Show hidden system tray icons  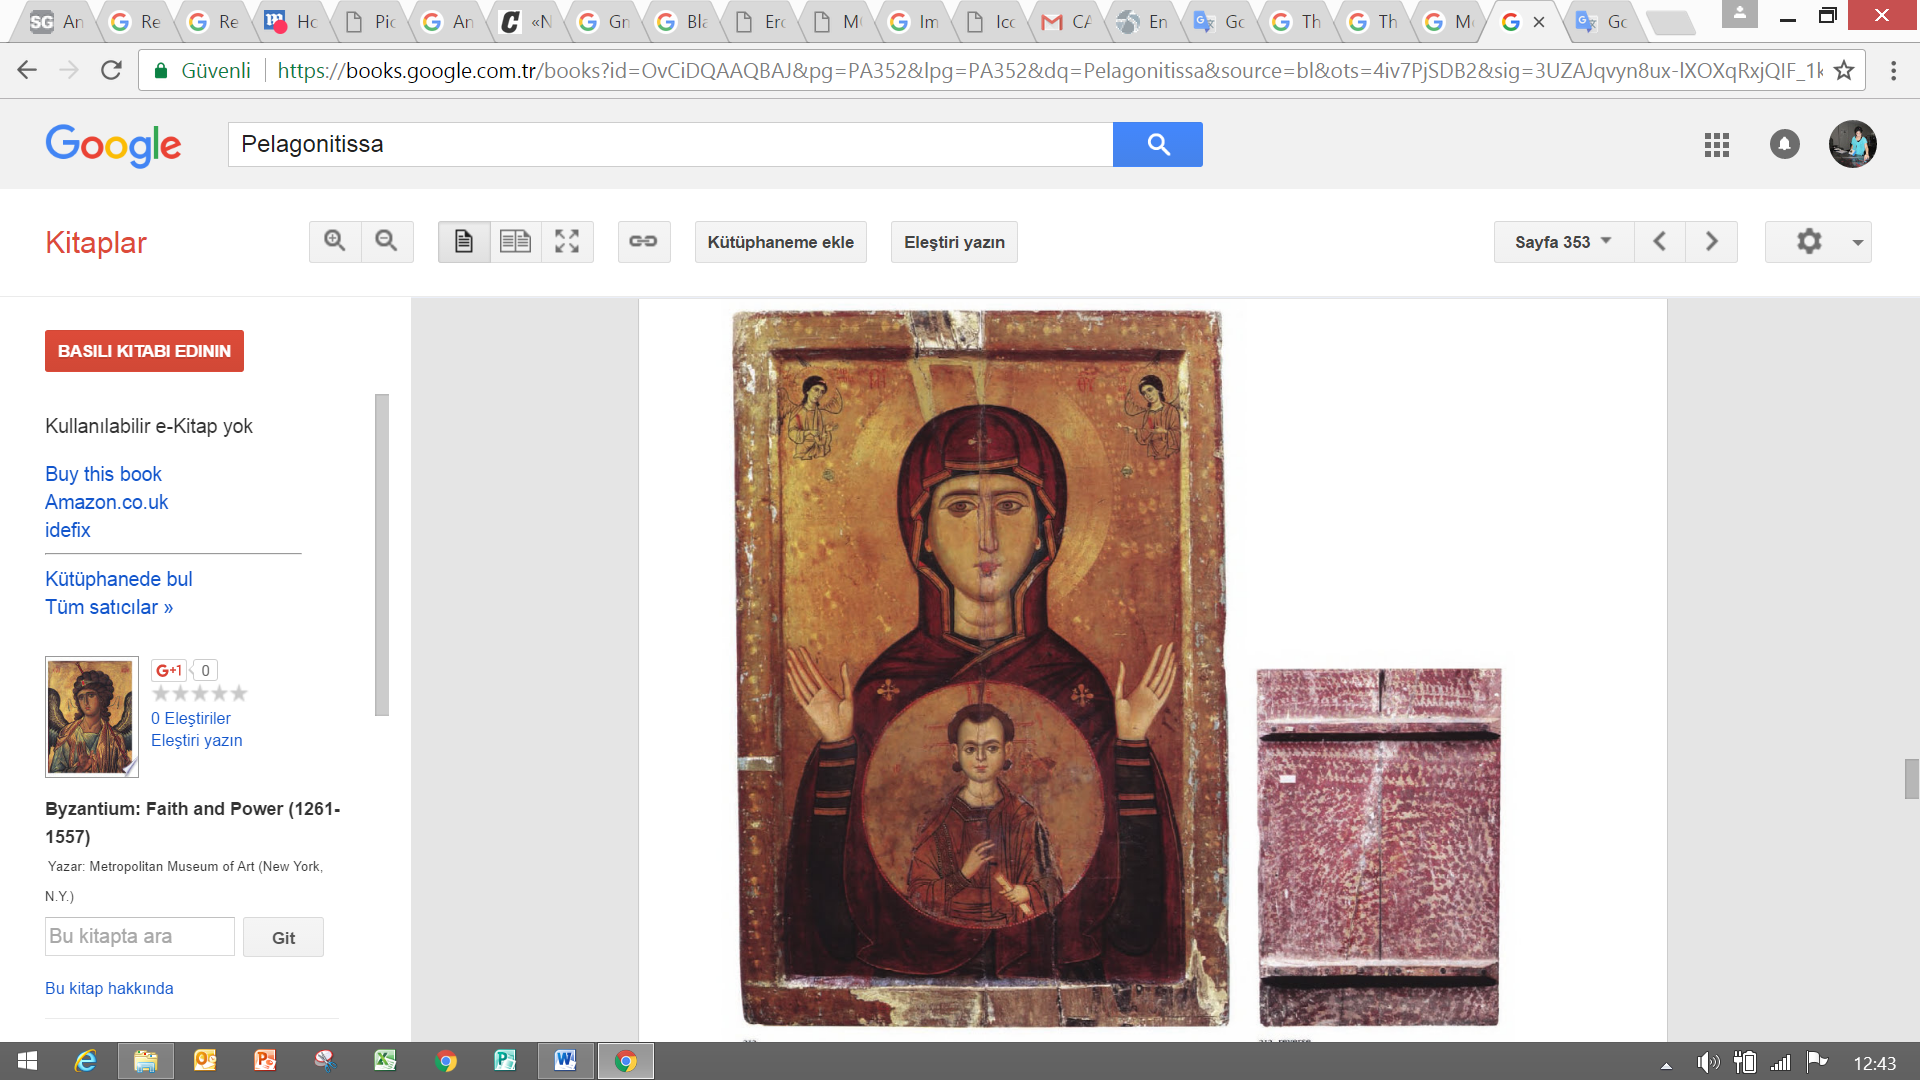coord(1666,1064)
